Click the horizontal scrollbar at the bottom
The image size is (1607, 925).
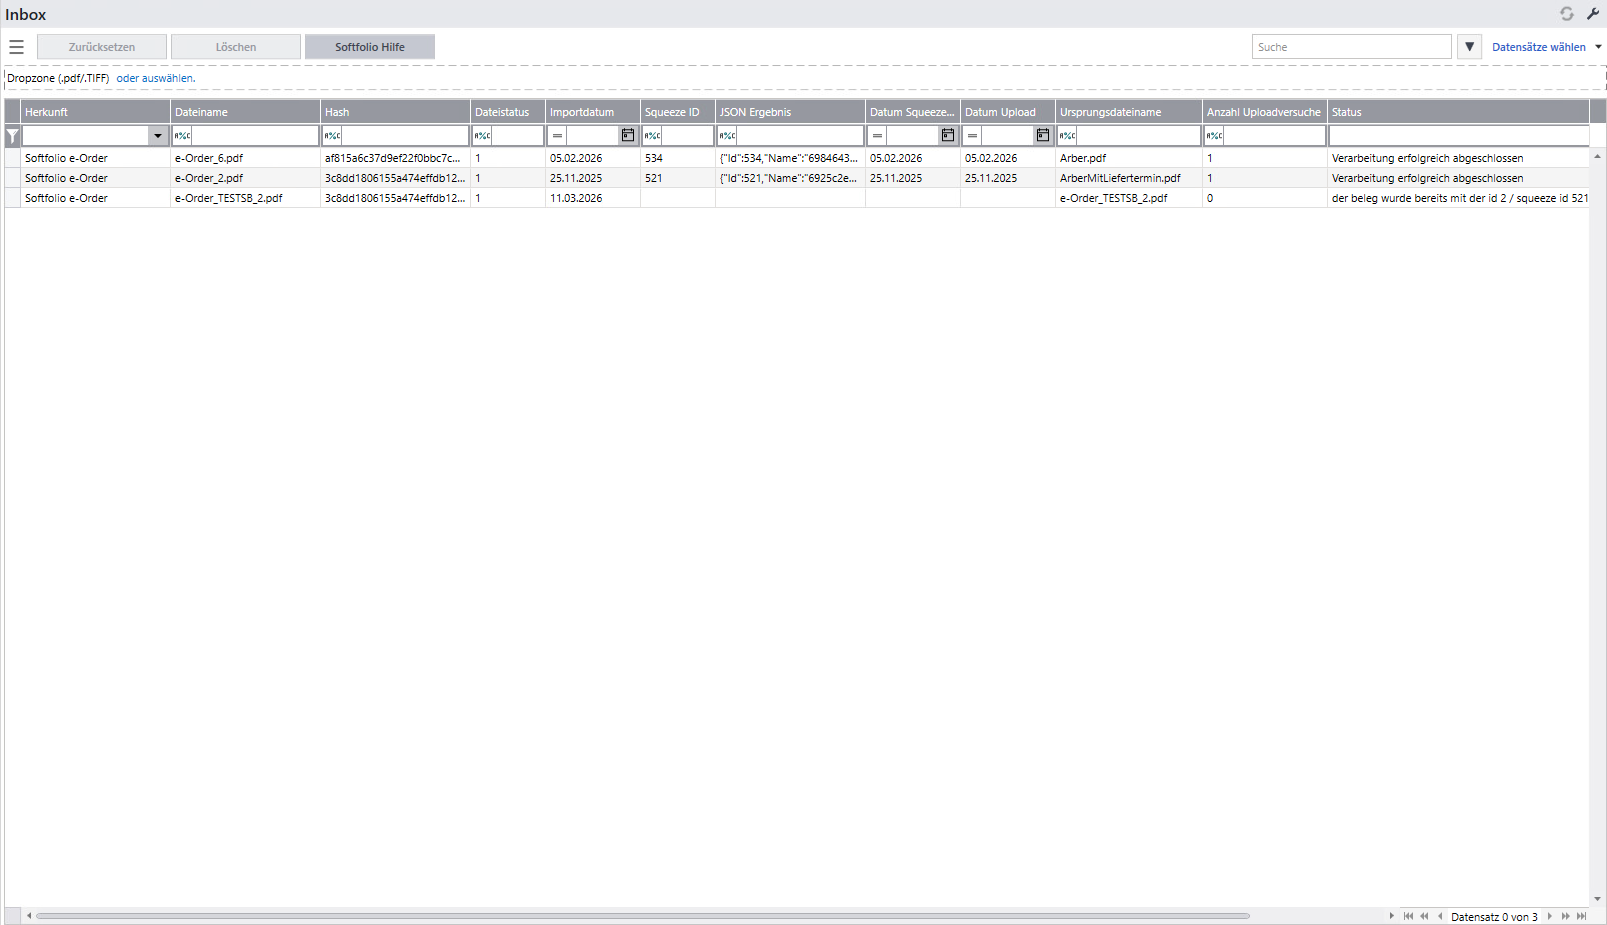click(x=642, y=916)
